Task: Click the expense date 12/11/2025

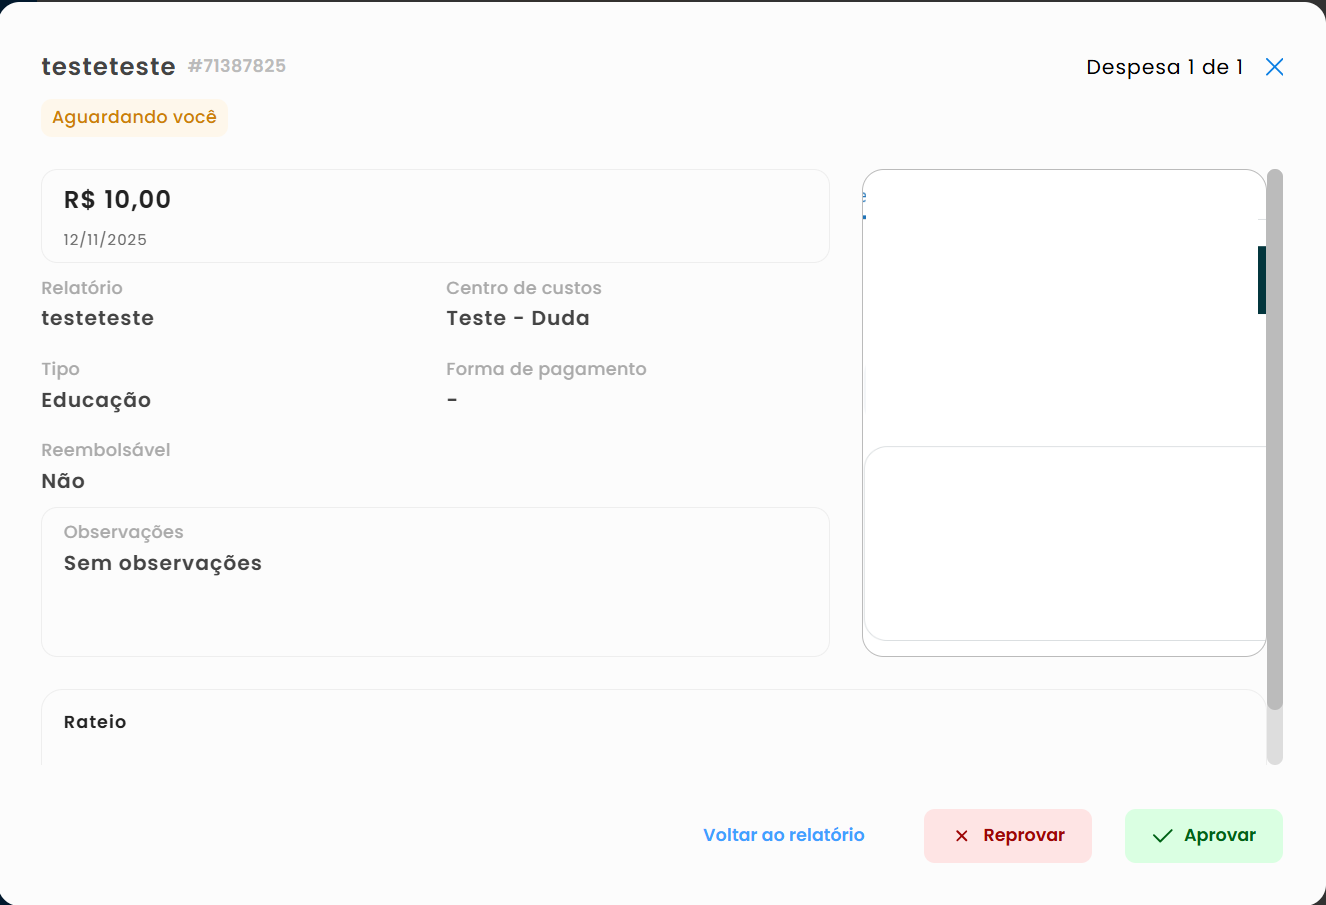Action: 105,240
